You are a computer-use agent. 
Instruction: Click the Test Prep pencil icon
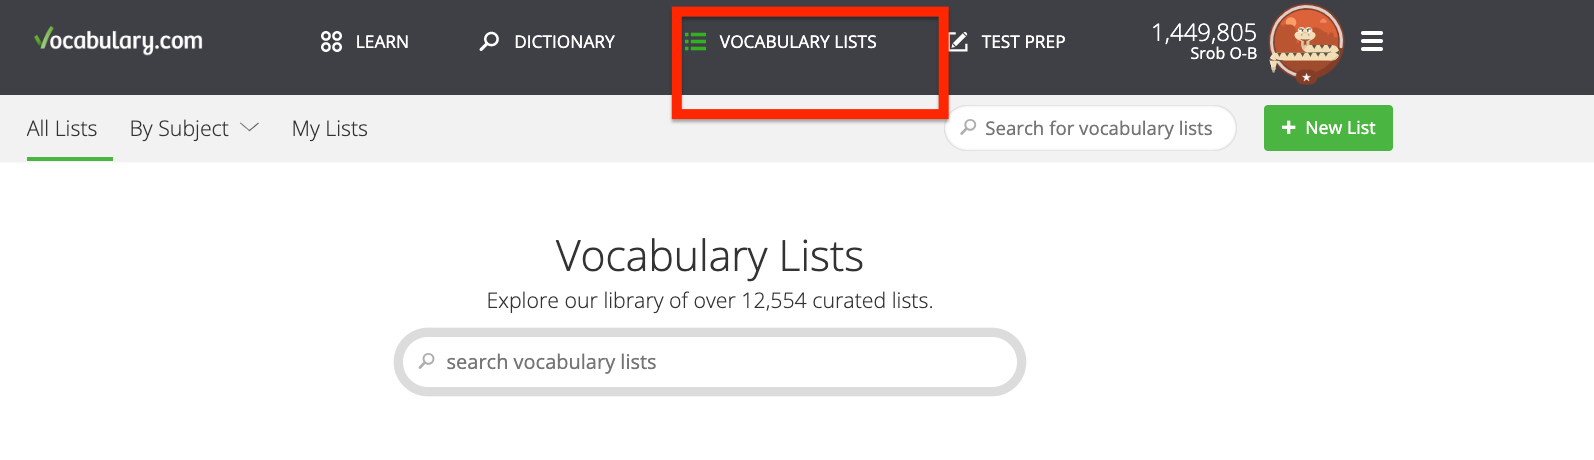958,42
